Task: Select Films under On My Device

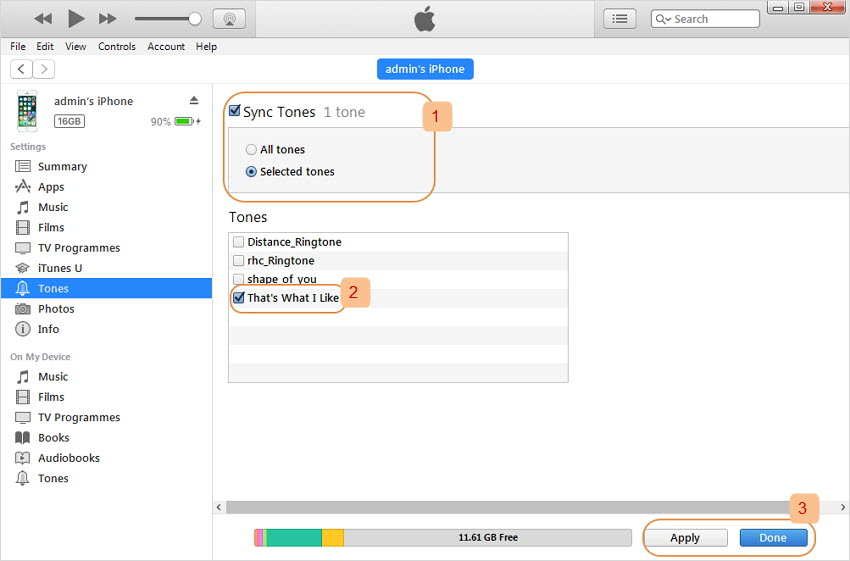Action: pyautogui.click(x=106, y=397)
